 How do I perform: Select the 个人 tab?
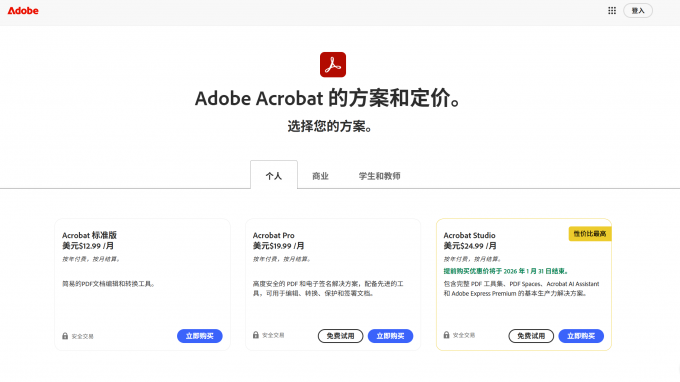pos(274,176)
